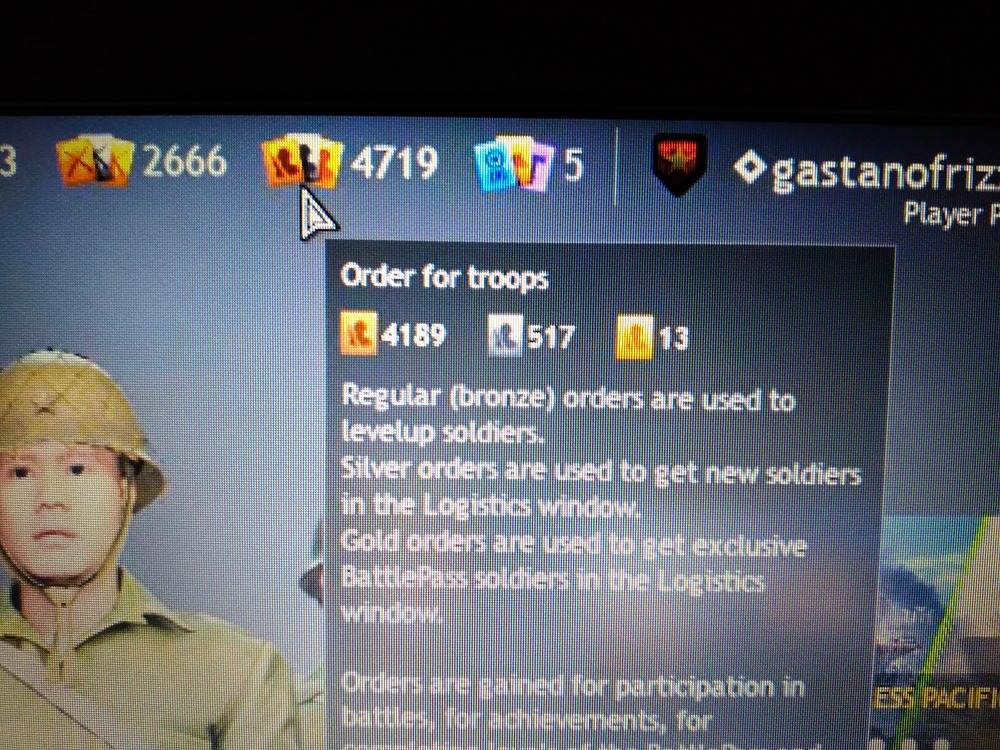
Task: Click the diamond icon before the player name
Action: pos(750,168)
